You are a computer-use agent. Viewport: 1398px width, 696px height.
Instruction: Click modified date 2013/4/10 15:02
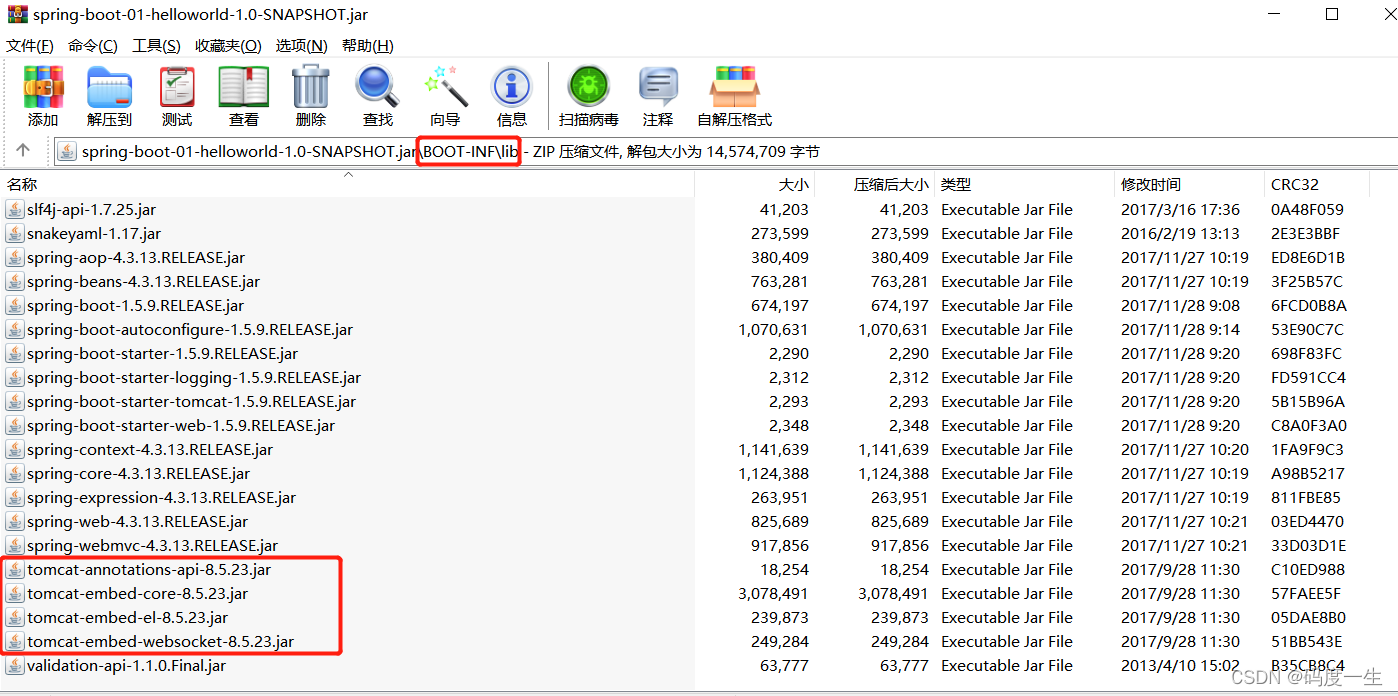tap(1180, 666)
